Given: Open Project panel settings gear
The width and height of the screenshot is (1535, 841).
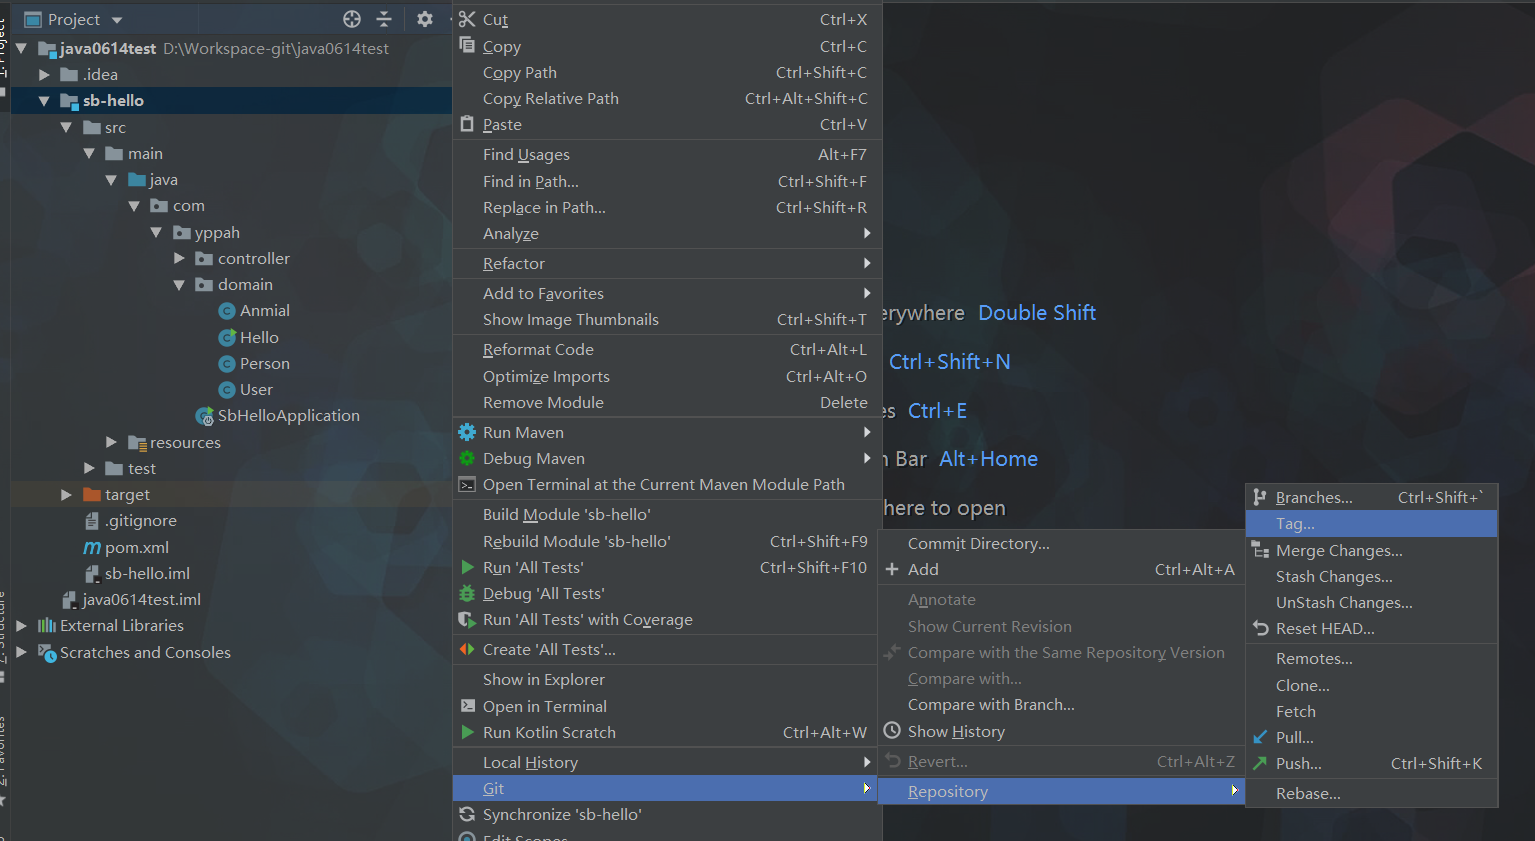Looking at the screenshot, I should click(425, 19).
